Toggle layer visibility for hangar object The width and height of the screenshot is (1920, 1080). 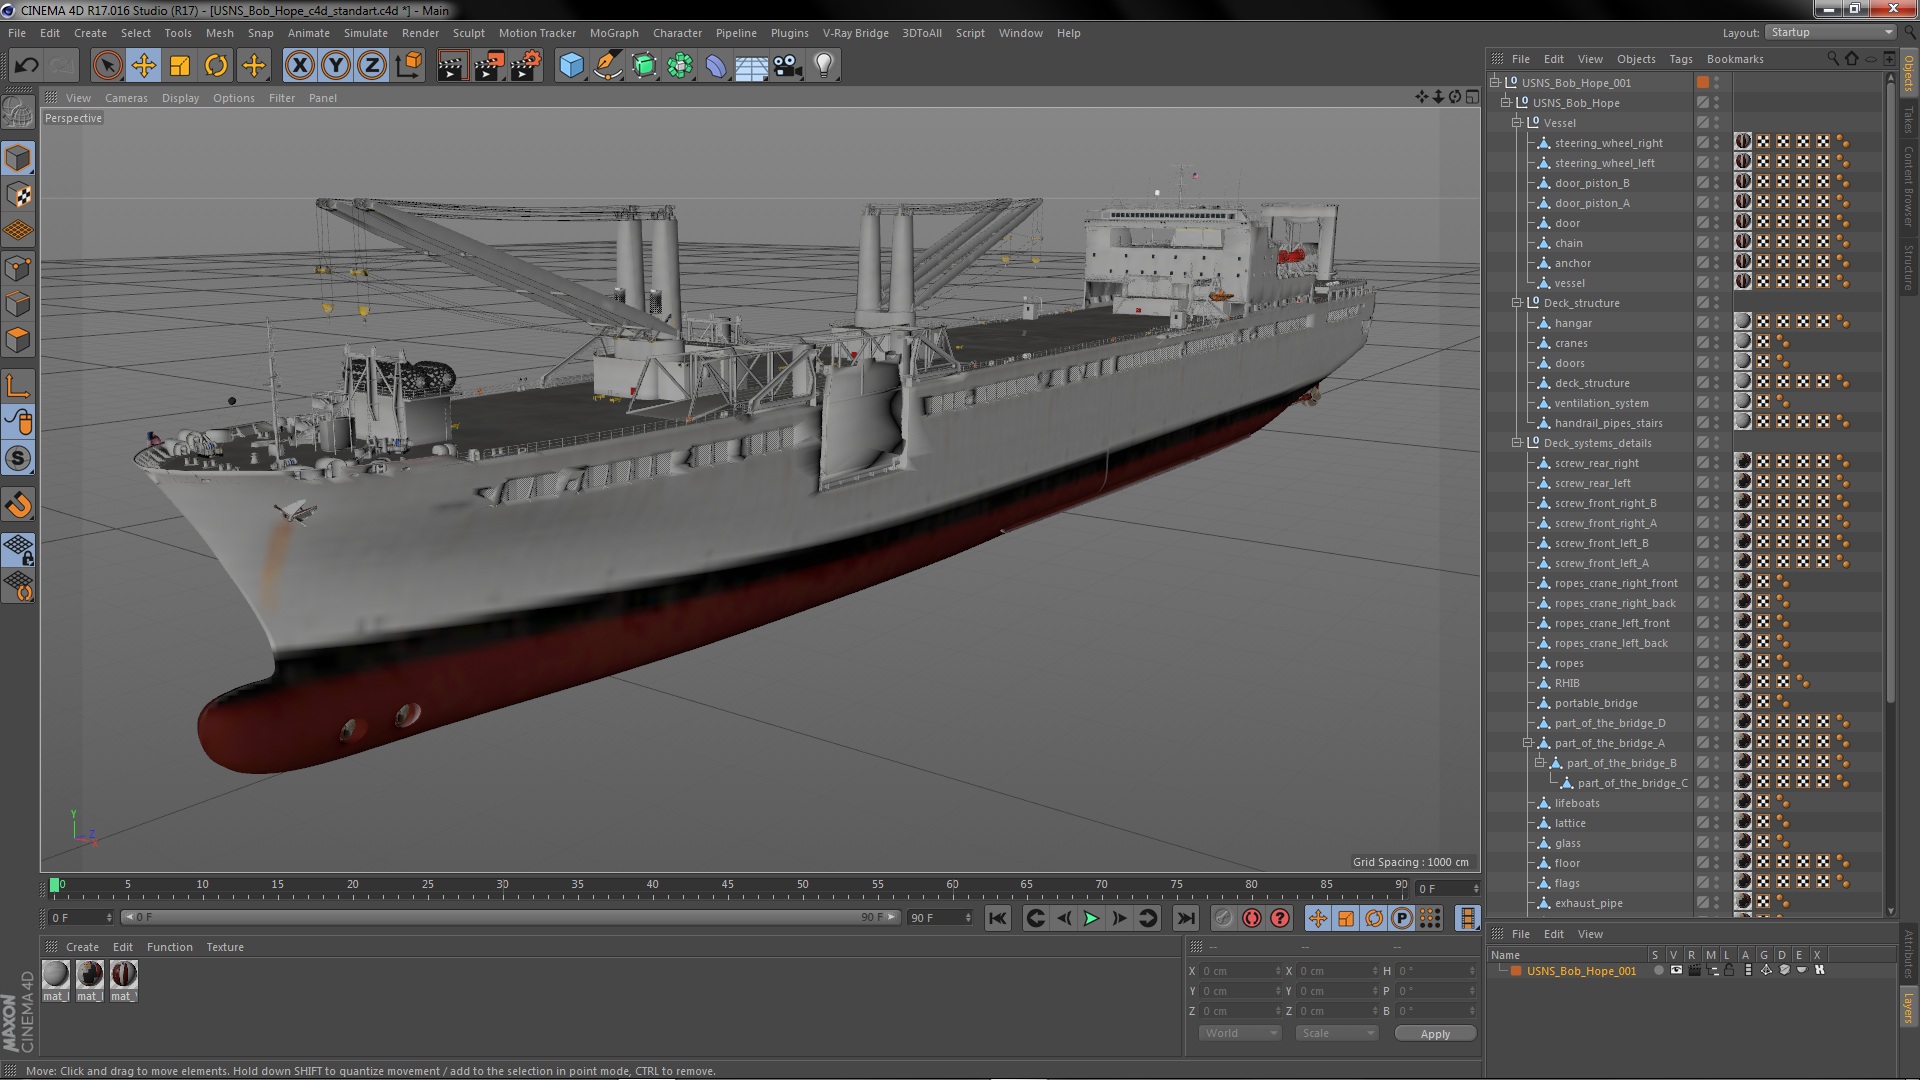1702,322
